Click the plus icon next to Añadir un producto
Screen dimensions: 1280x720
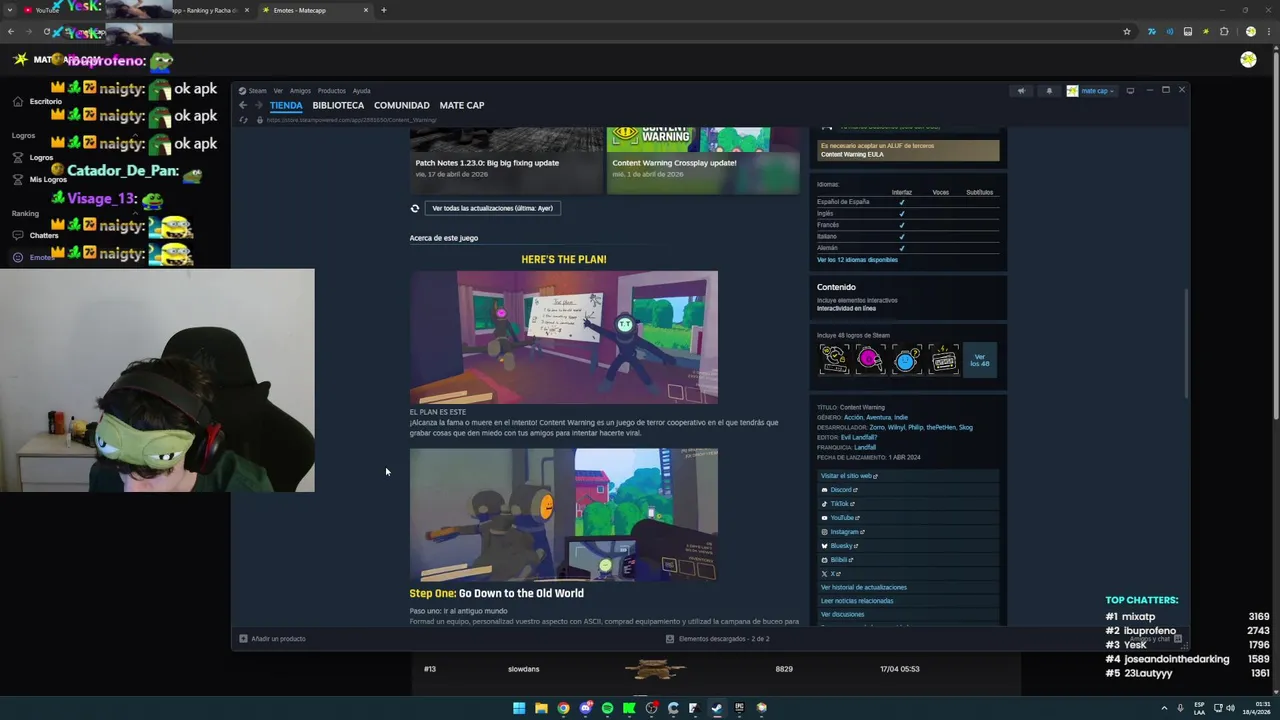tap(243, 639)
